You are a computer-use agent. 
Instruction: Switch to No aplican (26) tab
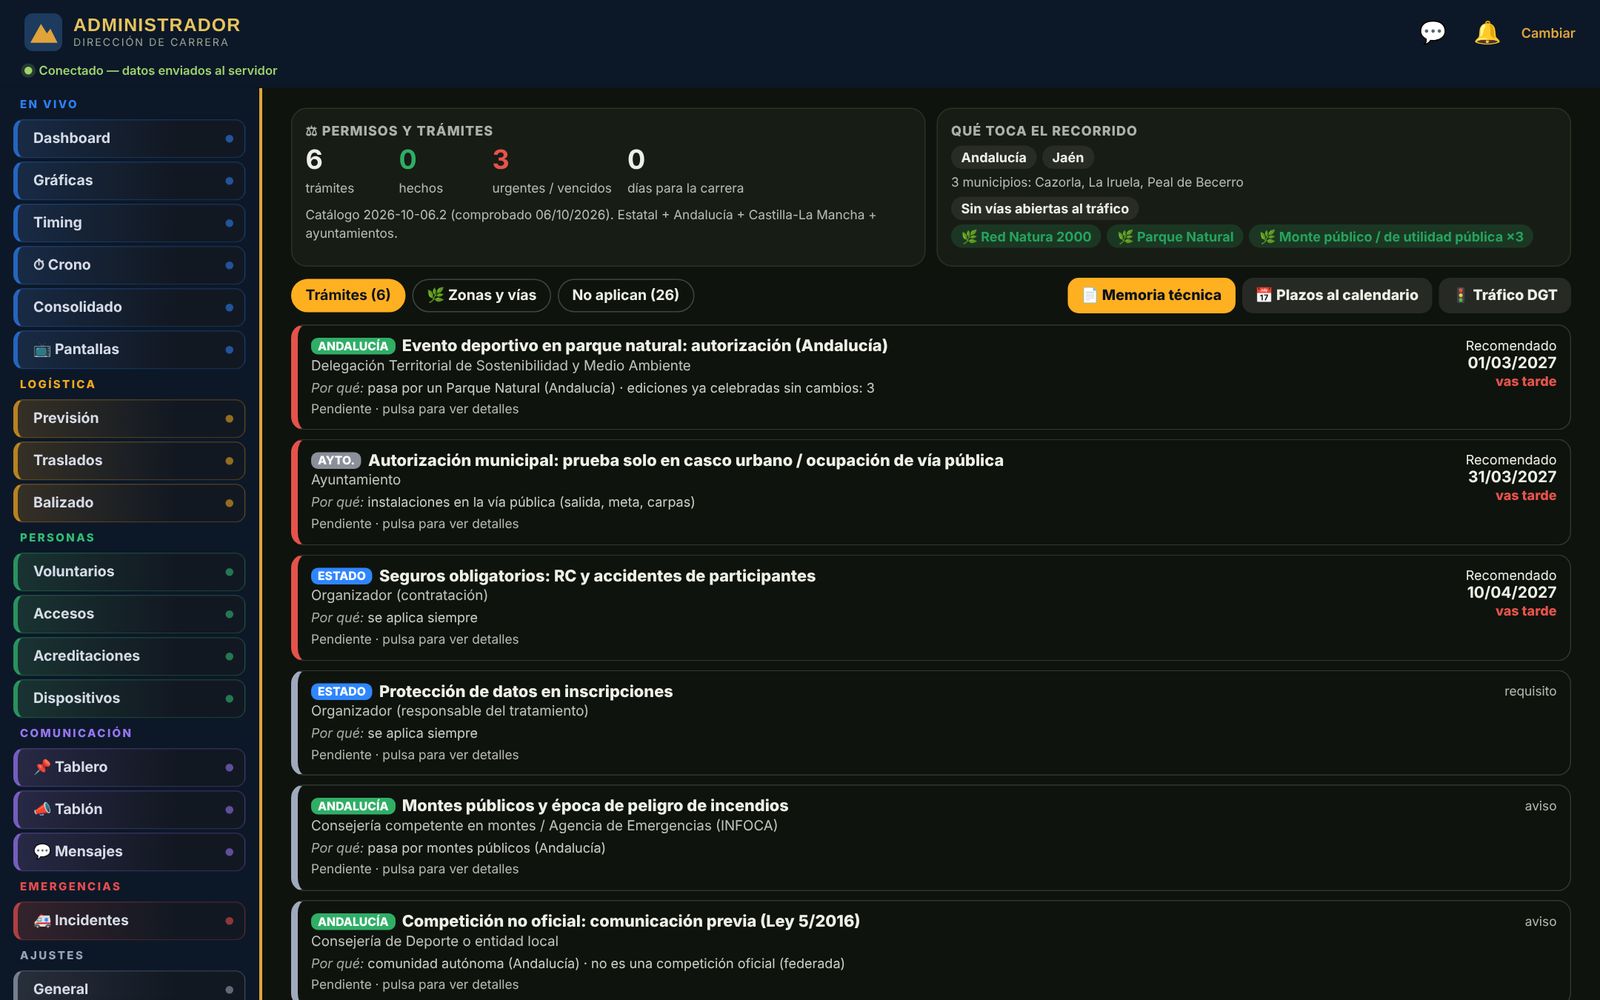(x=625, y=295)
